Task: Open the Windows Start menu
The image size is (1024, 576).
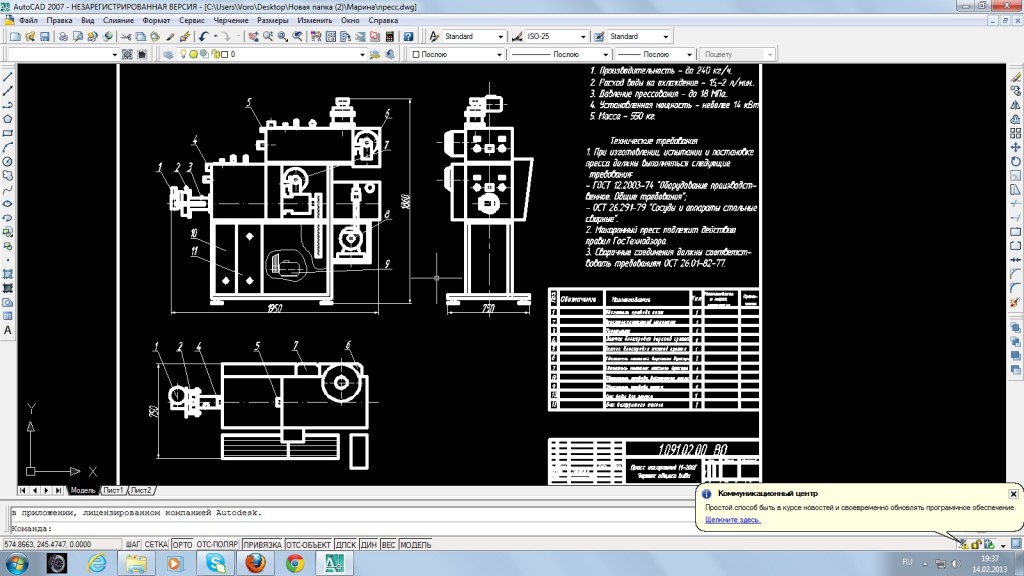Action: [x=17, y=563]
